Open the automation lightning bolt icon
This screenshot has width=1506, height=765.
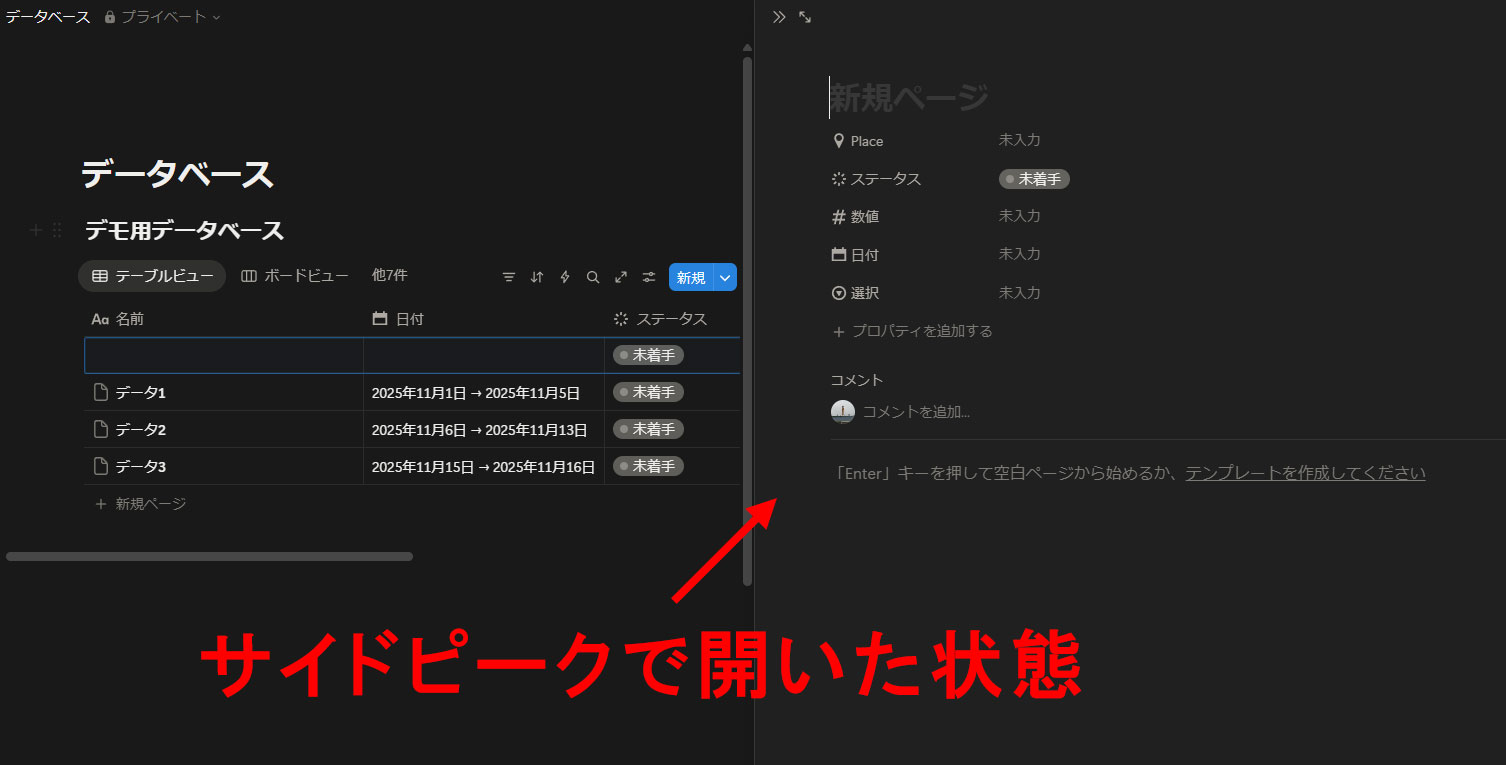point(565,277)
